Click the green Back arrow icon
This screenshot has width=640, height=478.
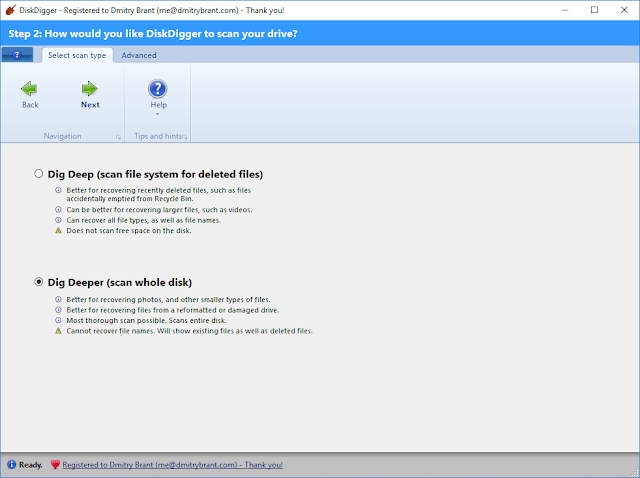coord(29,88)
